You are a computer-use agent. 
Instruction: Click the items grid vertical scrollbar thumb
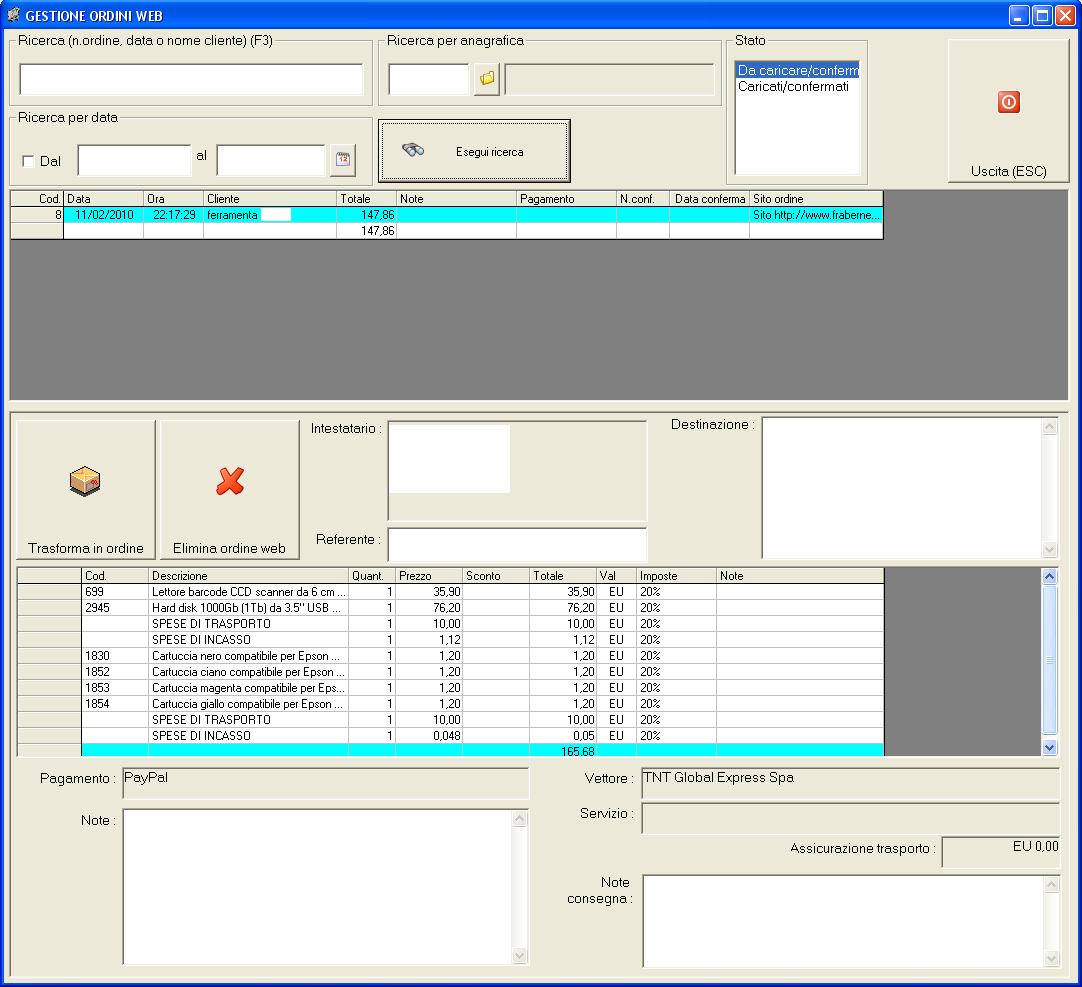(x=1049, y=660)
